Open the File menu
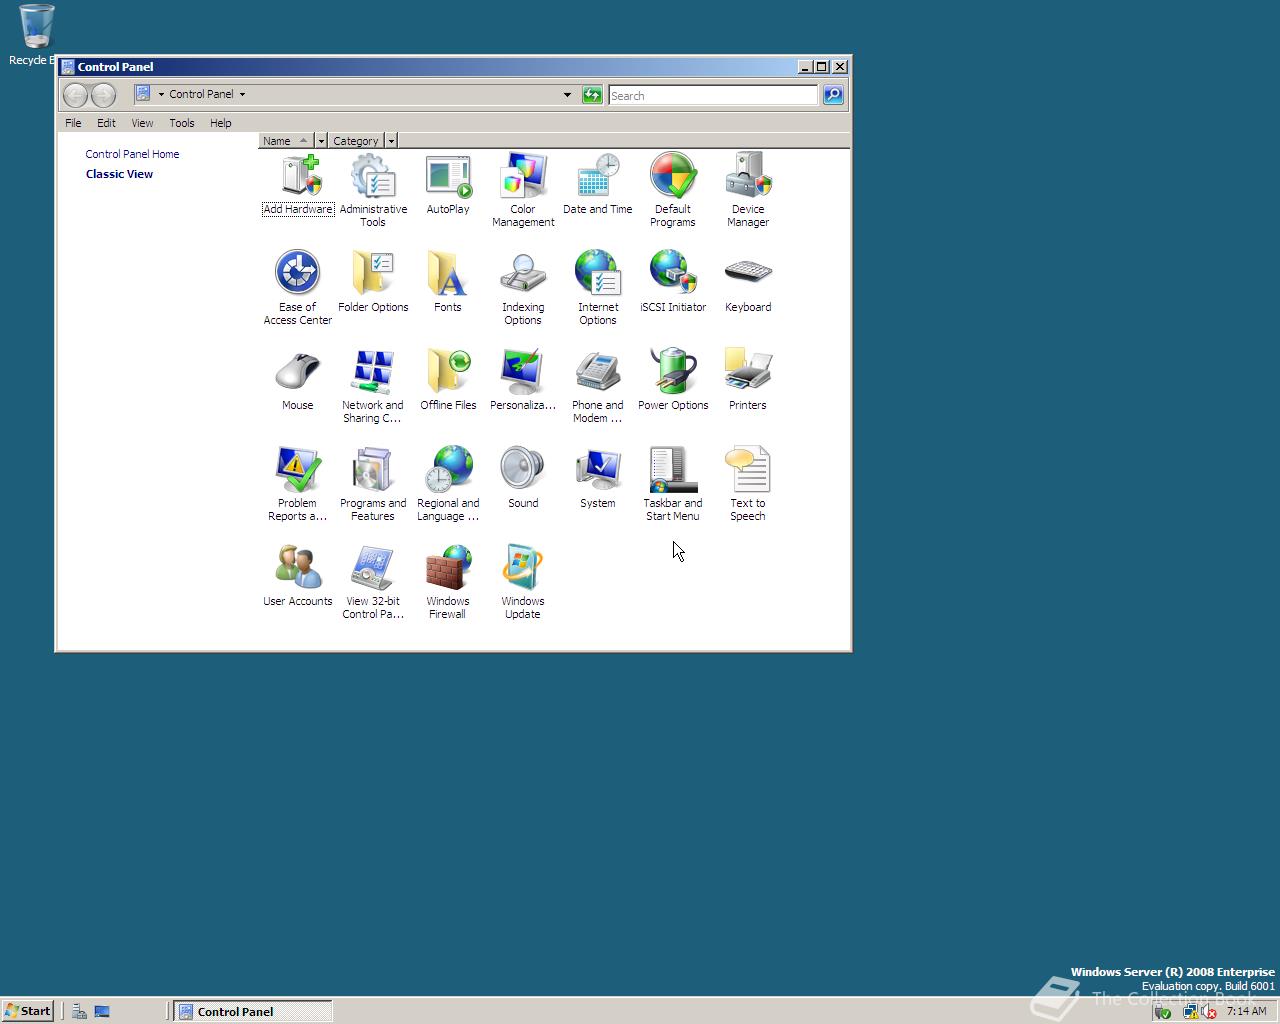1280x1024 pixels. (x=73, y=123)
